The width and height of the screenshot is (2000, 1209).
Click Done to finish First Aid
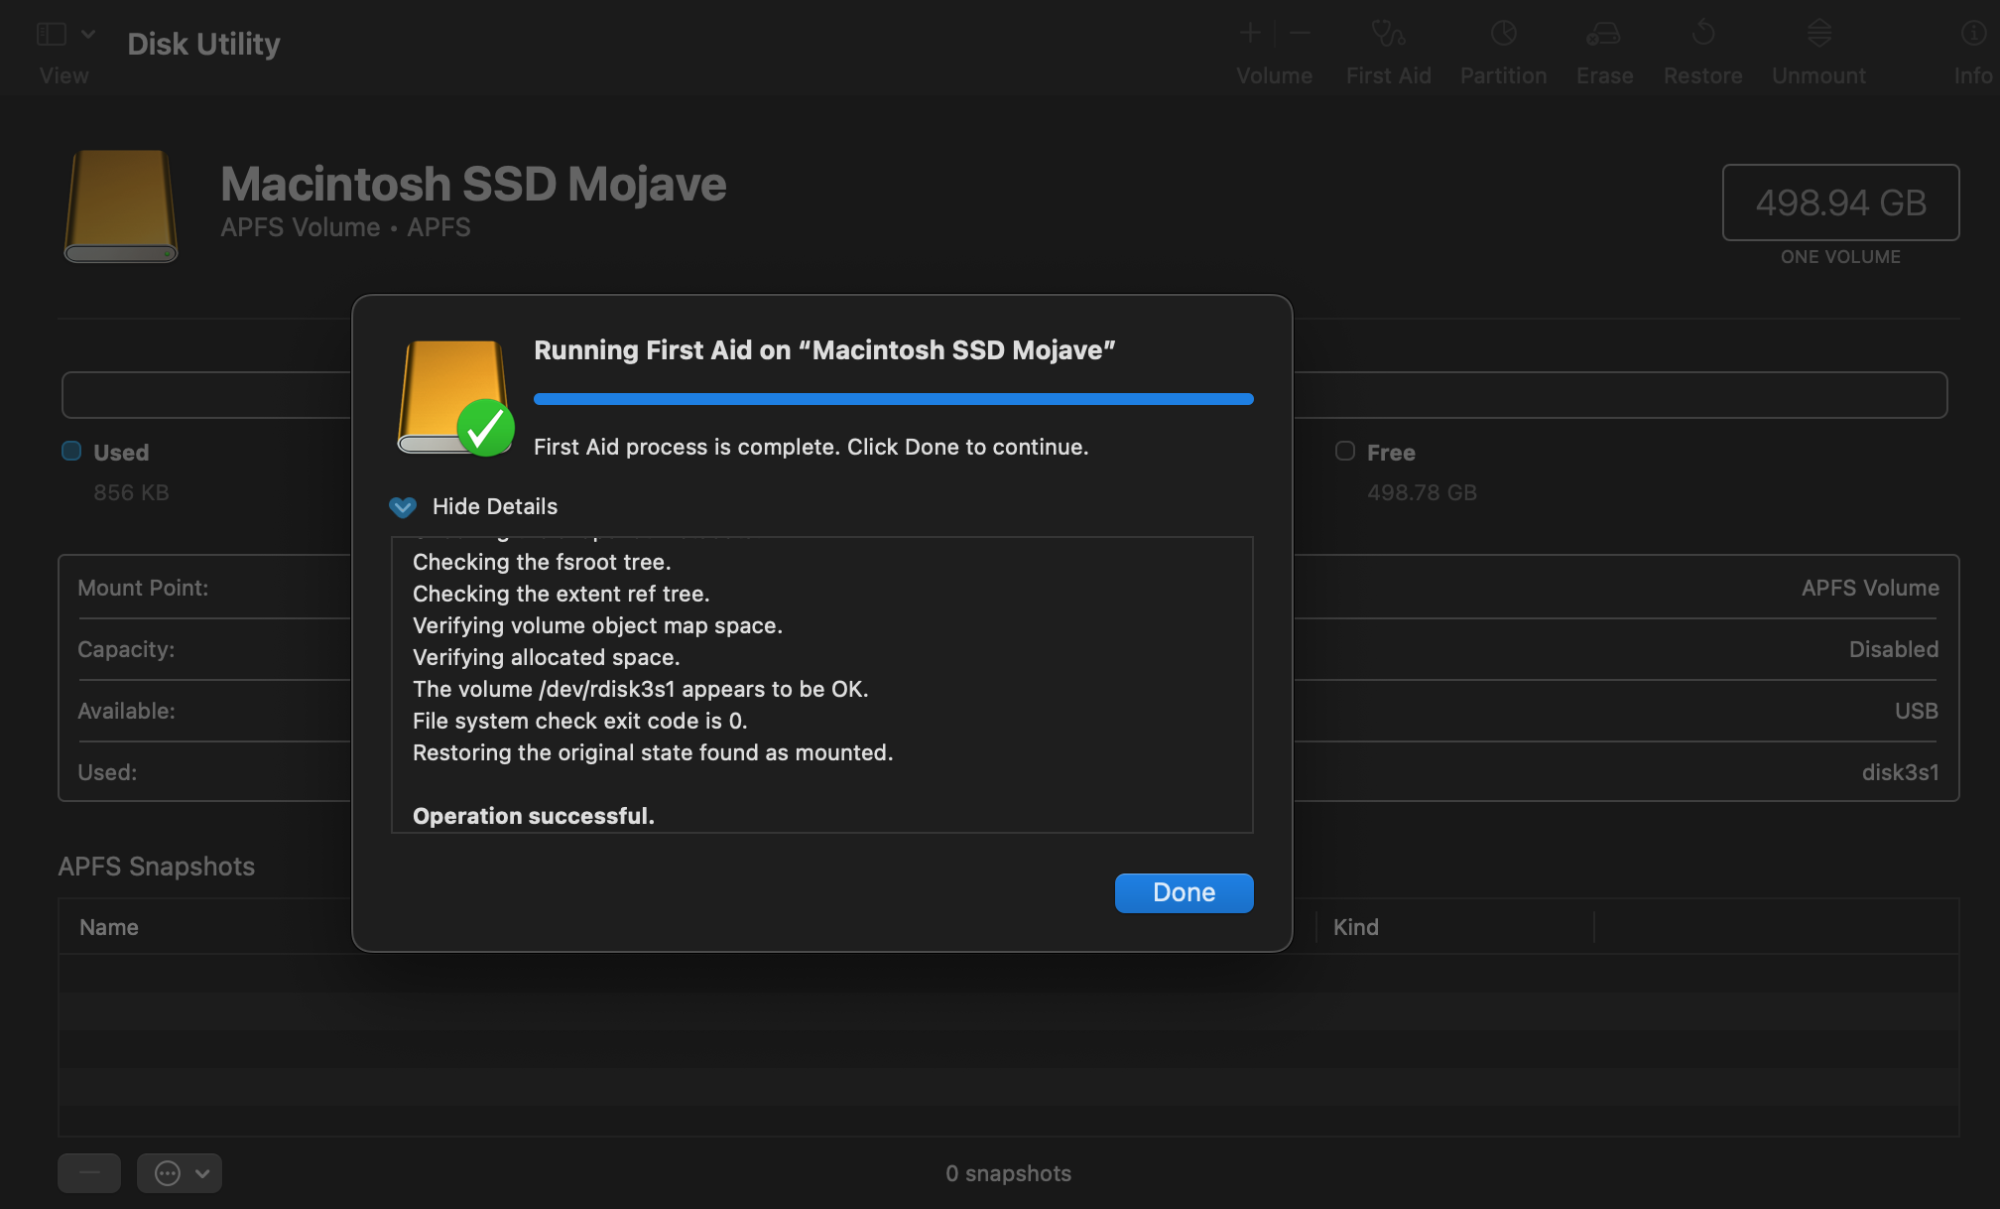(1183, 892)
